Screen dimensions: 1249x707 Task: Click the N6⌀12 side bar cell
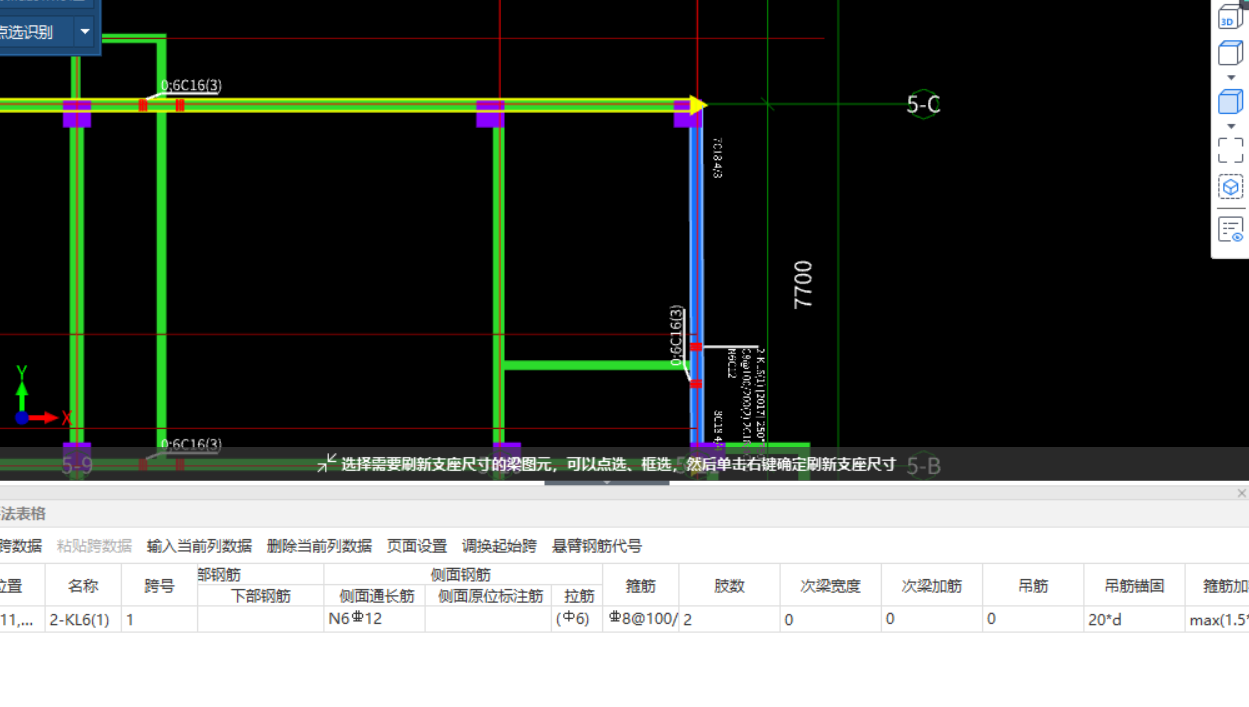point(374,619)
